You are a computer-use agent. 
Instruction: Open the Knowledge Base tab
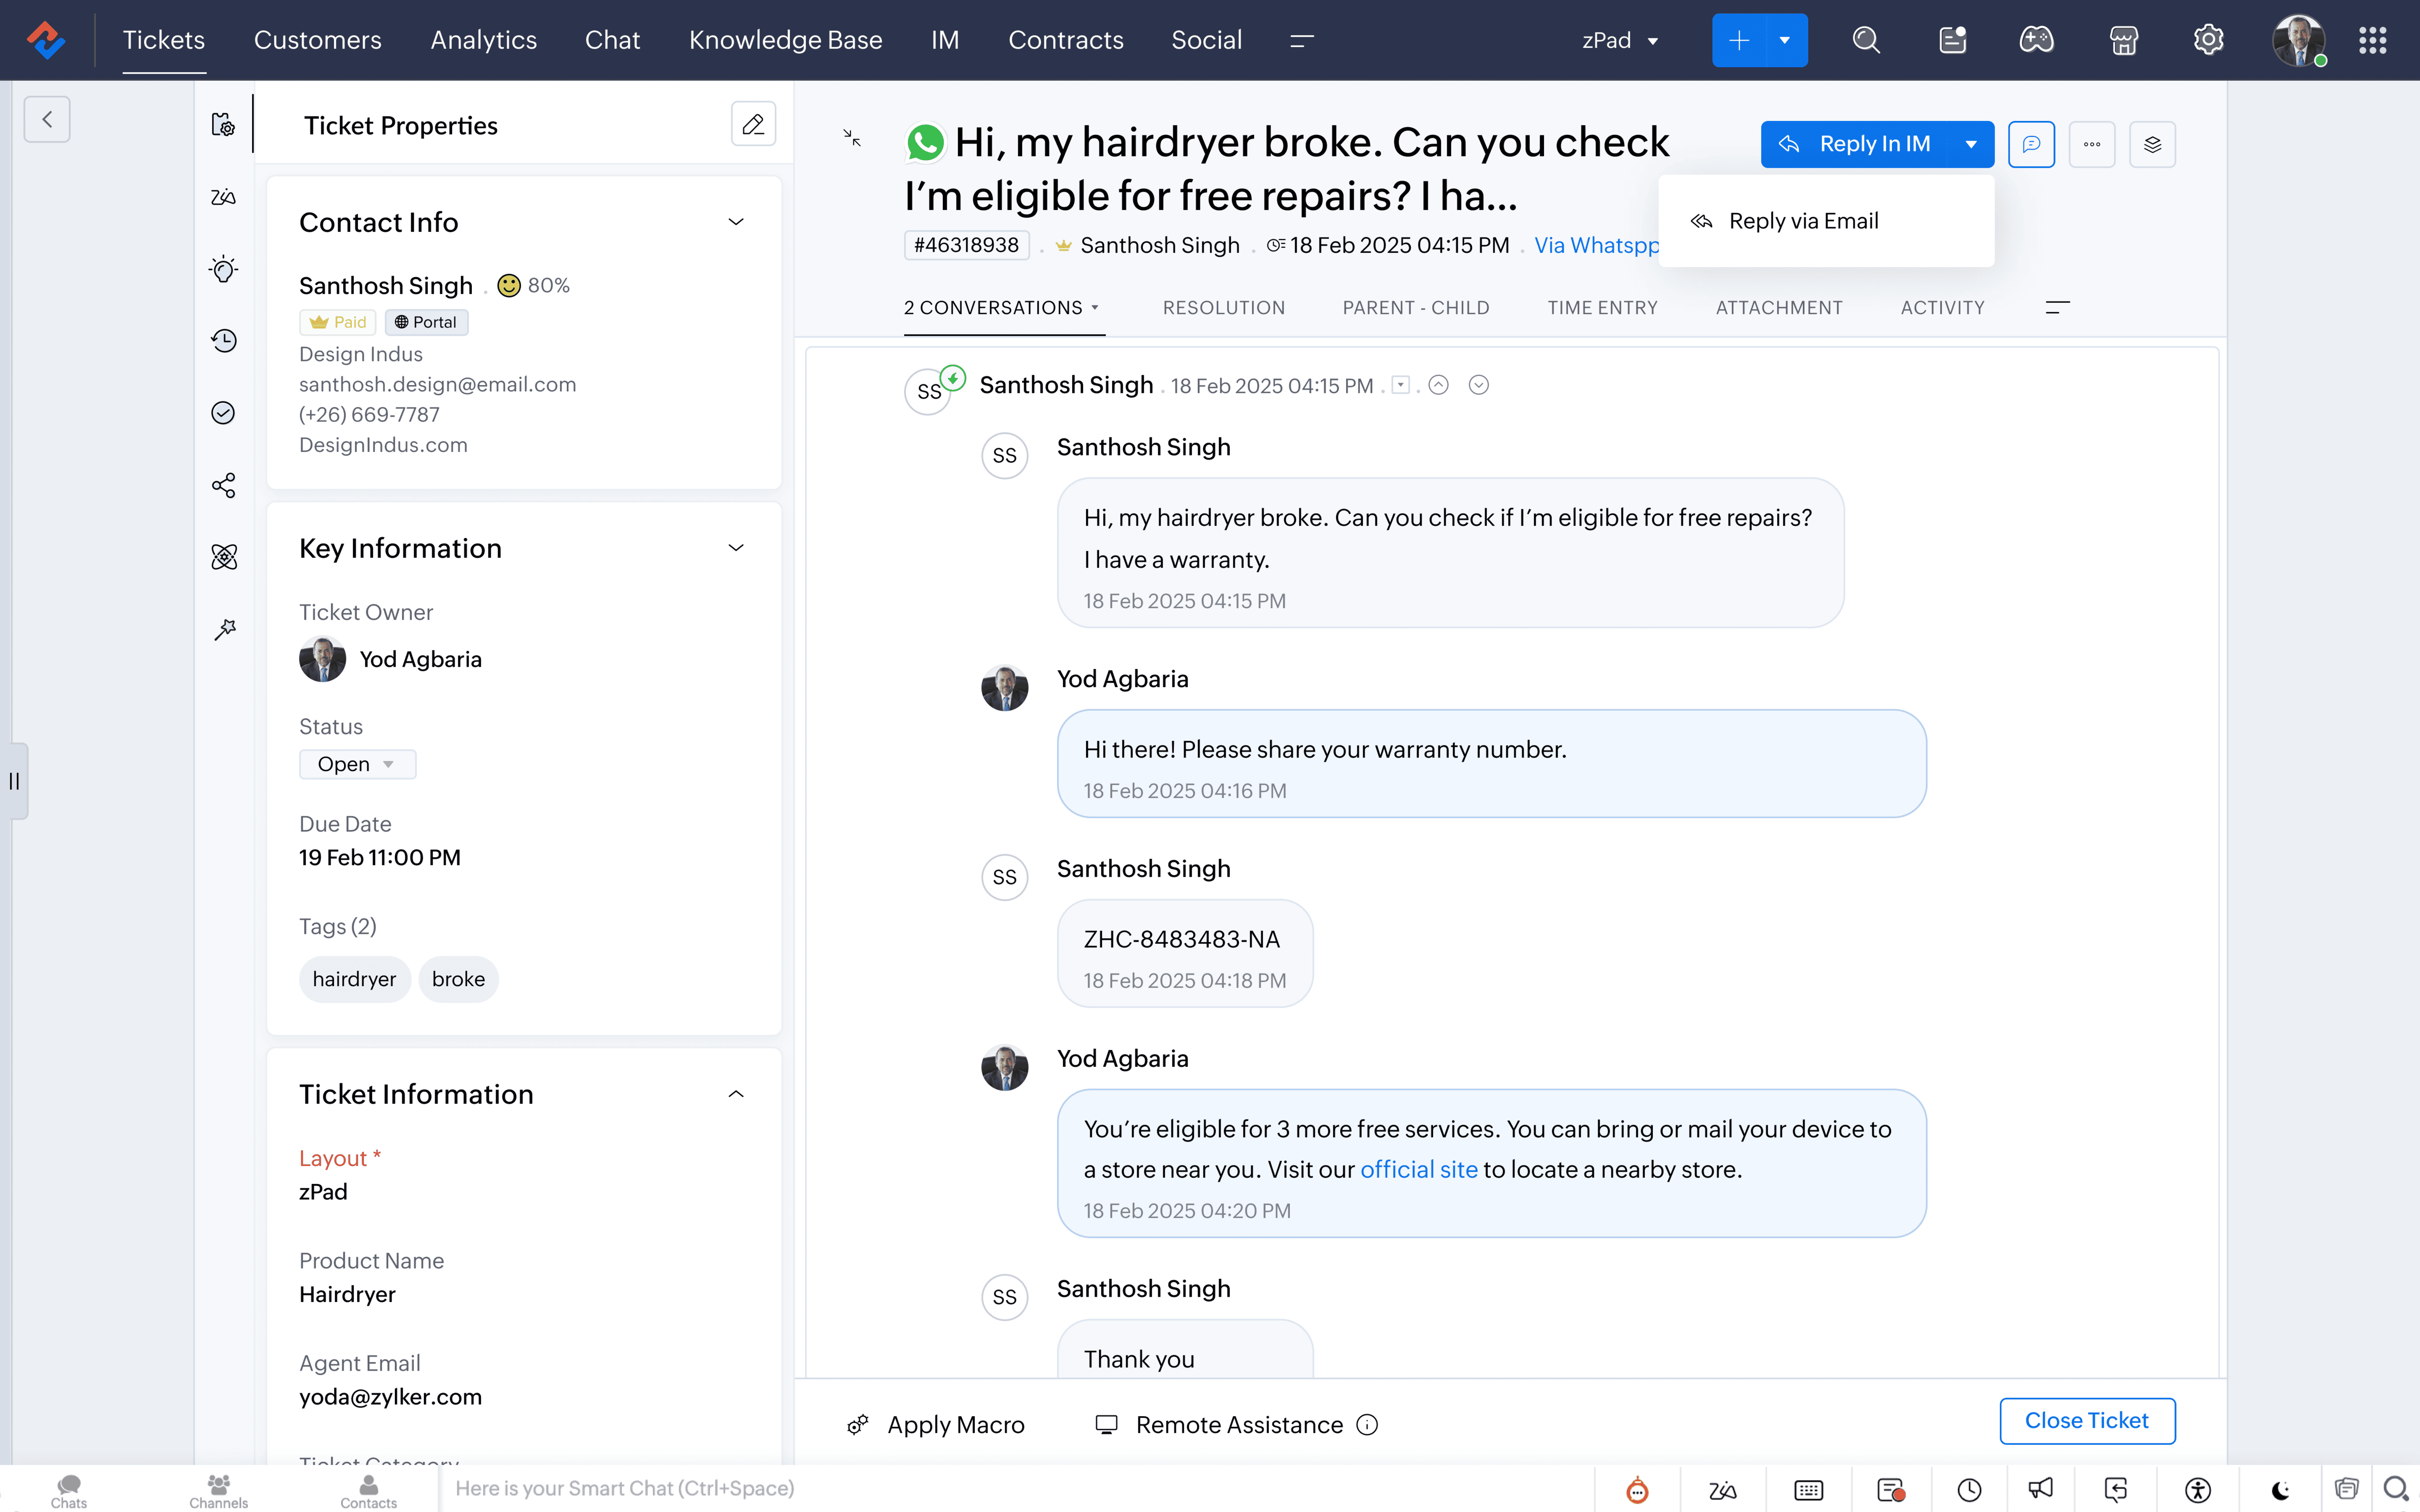point(785,40)
